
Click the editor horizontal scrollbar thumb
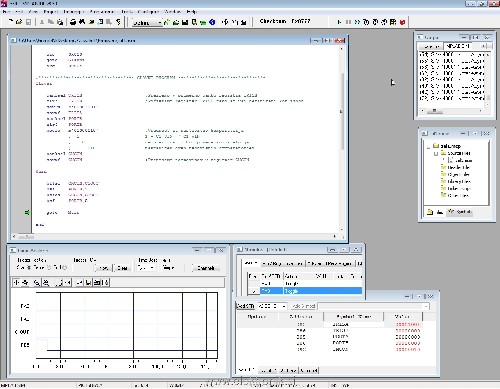(x=26, y=237)
